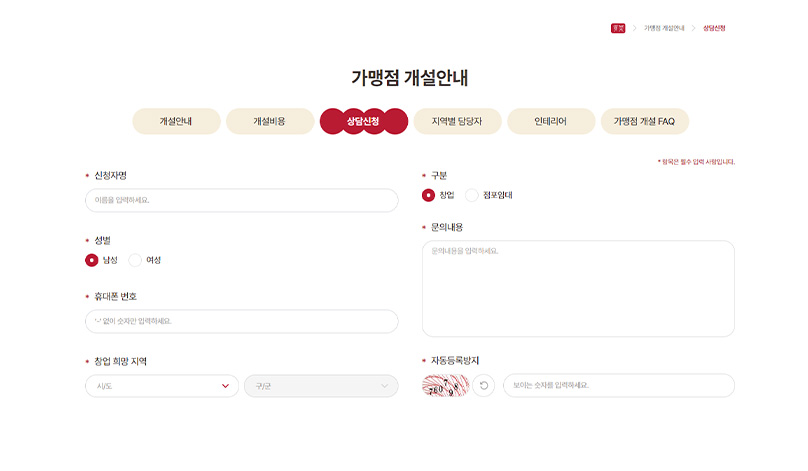This screenshot has height=471, width=808.
Task: Open the 가맹점 개설 FAQ tab
Action: pos(645,121)
